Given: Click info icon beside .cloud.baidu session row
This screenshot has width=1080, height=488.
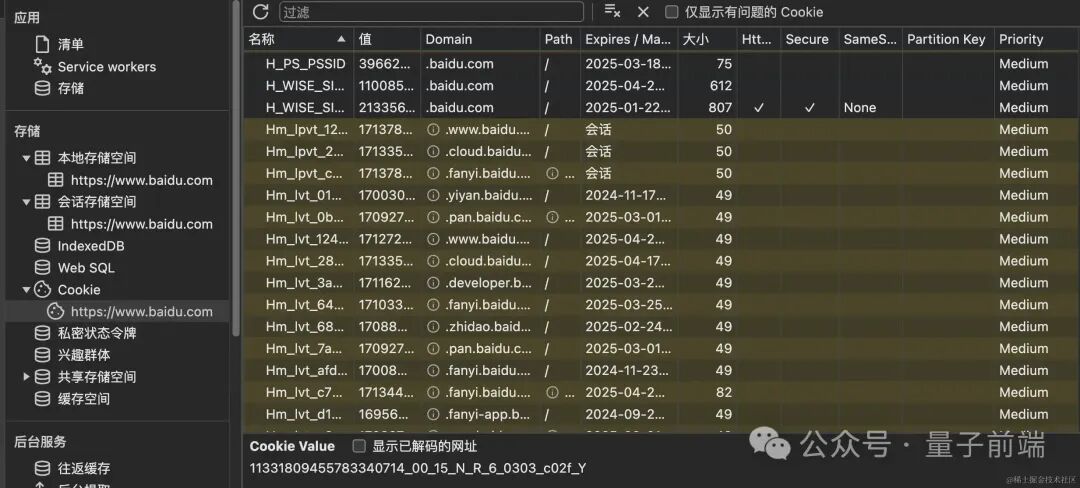Looking at the screenshot, I should 433,151.
